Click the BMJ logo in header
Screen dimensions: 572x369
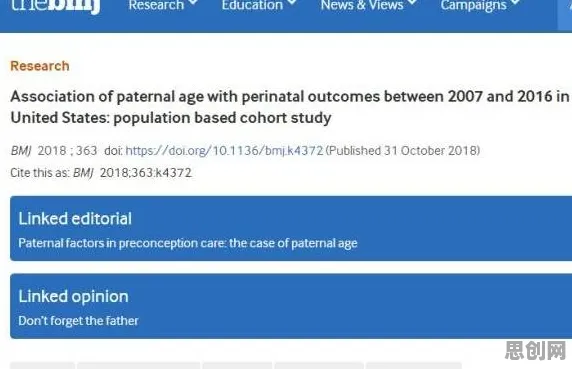click(55, 6)
